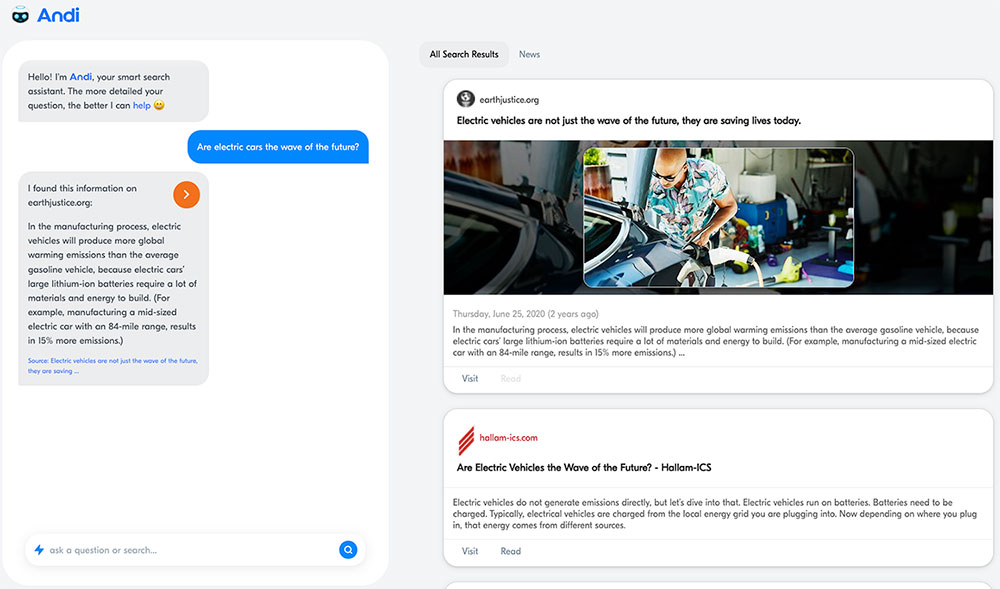
Task: Click the blue Source link under the answer
Action: [x=112, y=365]
